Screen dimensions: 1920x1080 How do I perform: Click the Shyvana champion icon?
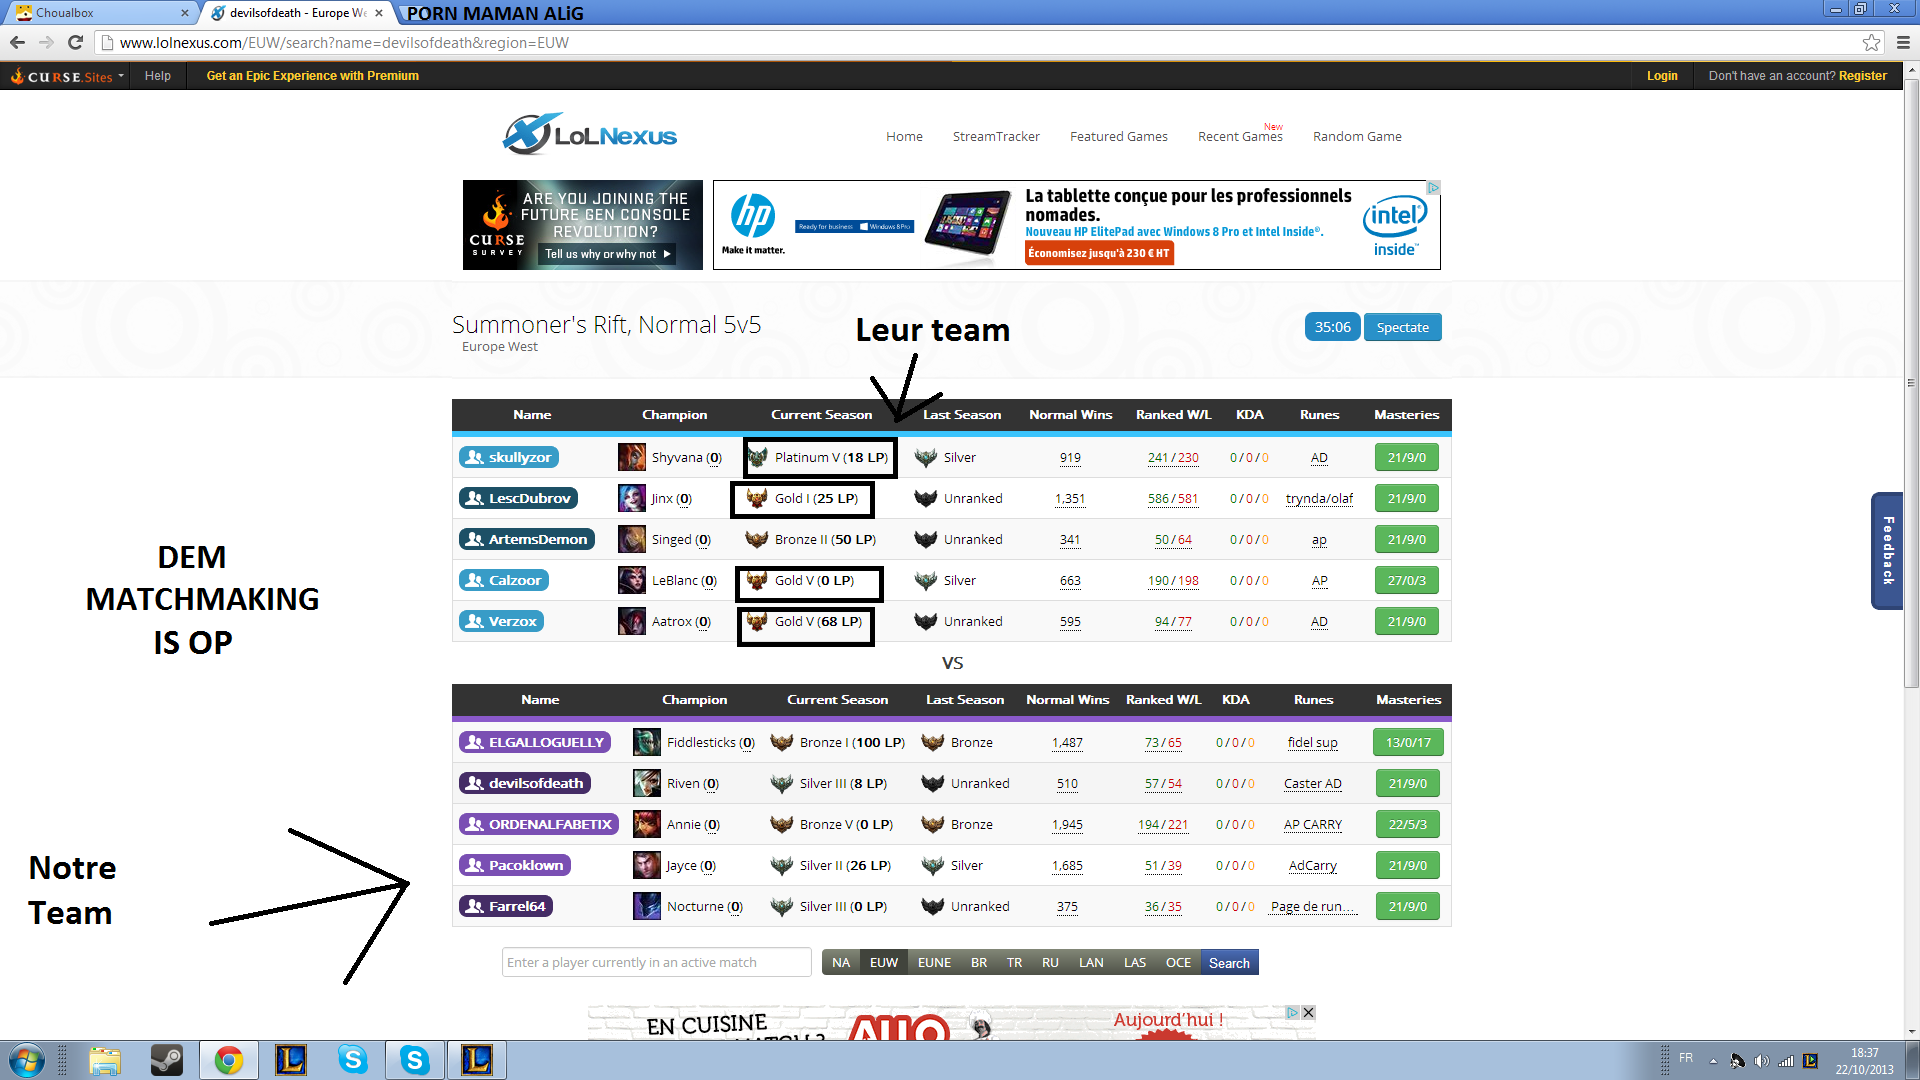(631, 457)
